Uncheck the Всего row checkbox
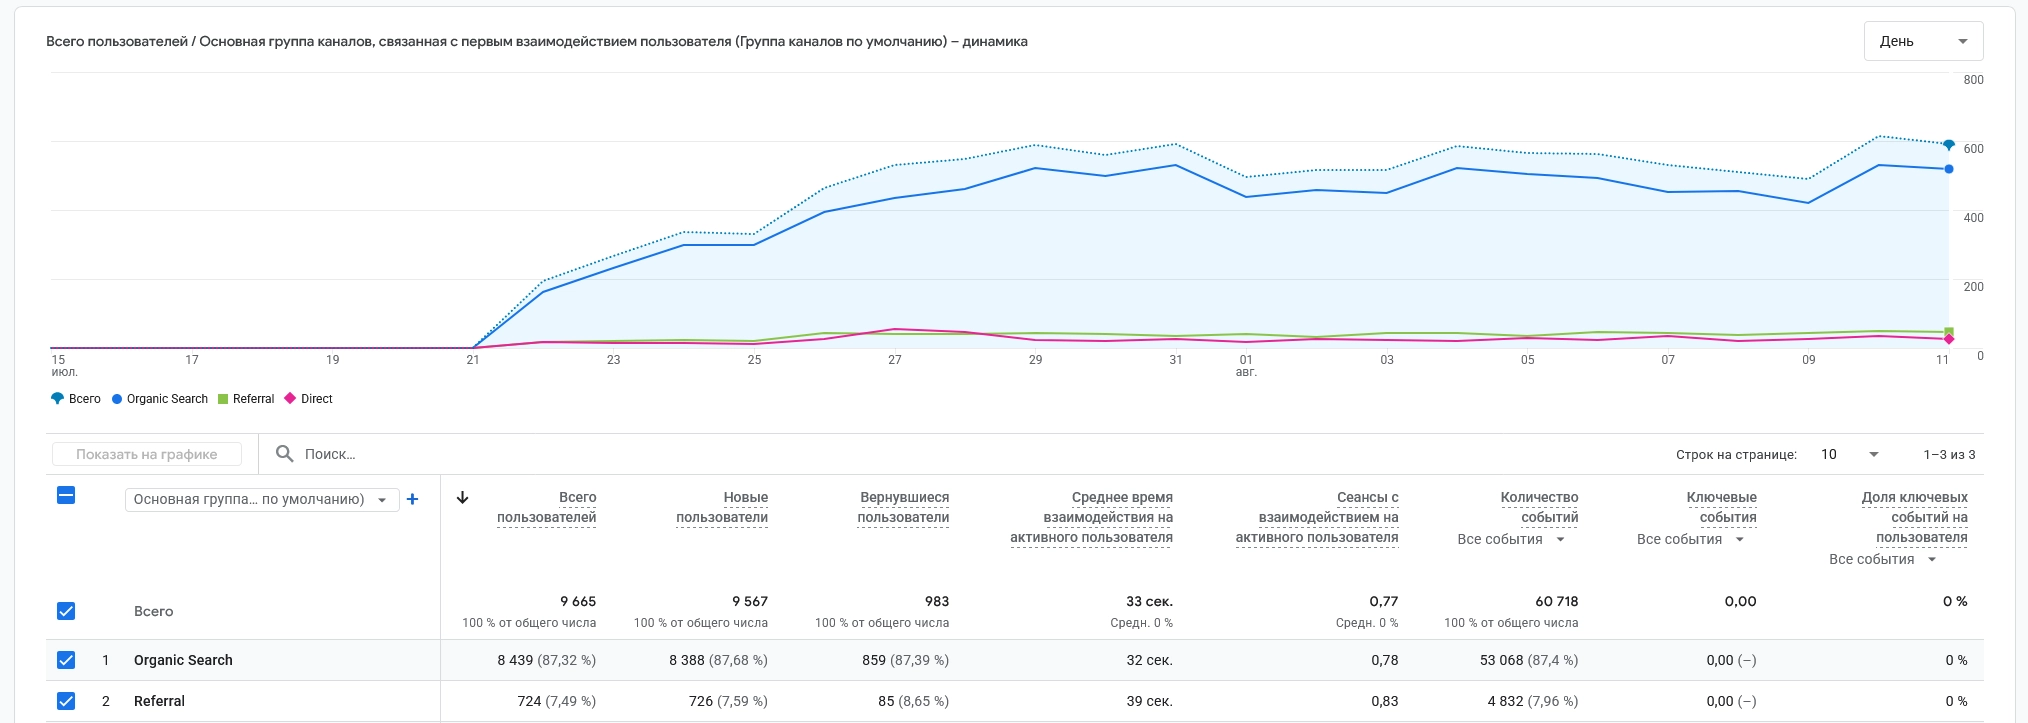The width and height of the screenshot is (2028, 723). (66, 611)
